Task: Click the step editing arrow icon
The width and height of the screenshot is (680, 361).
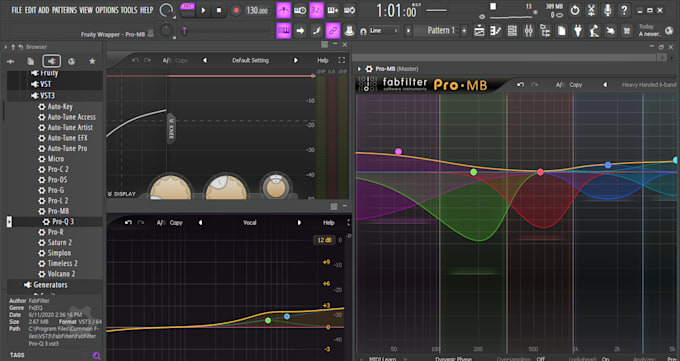Action: pos(300,31)
